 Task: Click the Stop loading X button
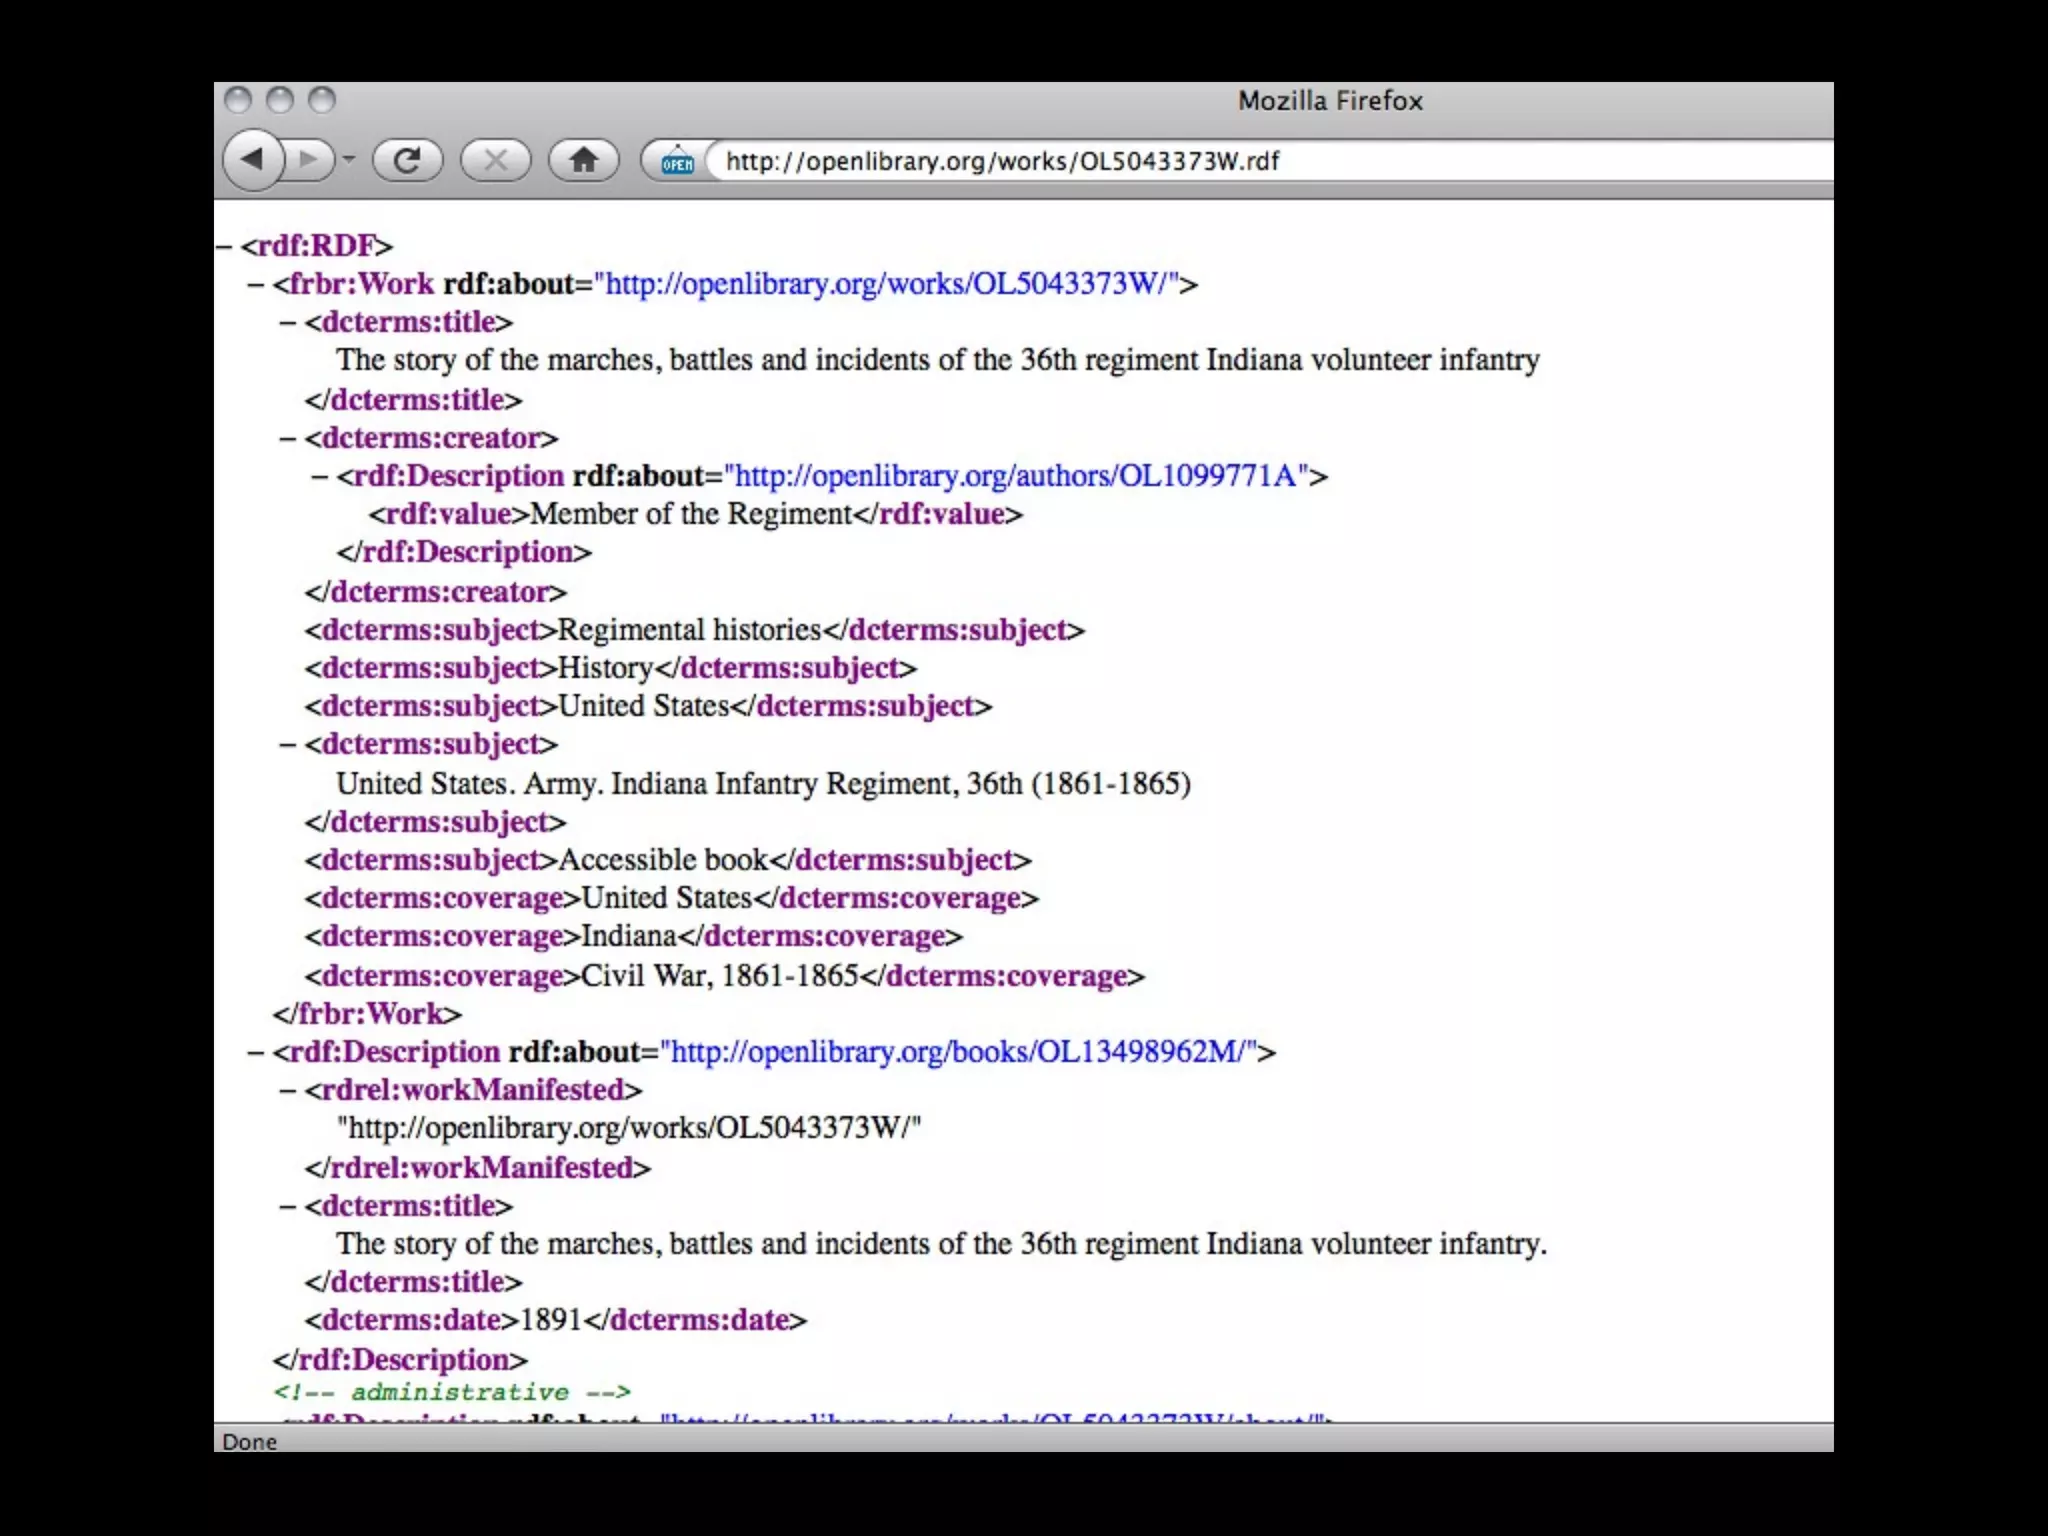495,160
